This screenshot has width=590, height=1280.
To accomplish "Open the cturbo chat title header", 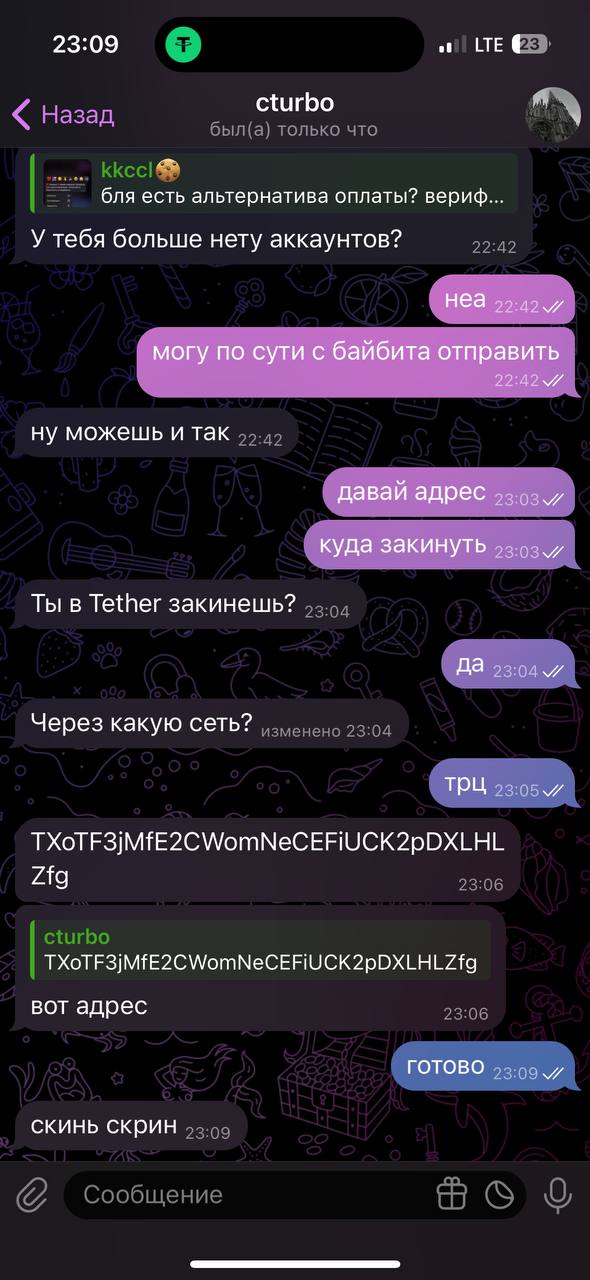I will click(x=294, y=114).
